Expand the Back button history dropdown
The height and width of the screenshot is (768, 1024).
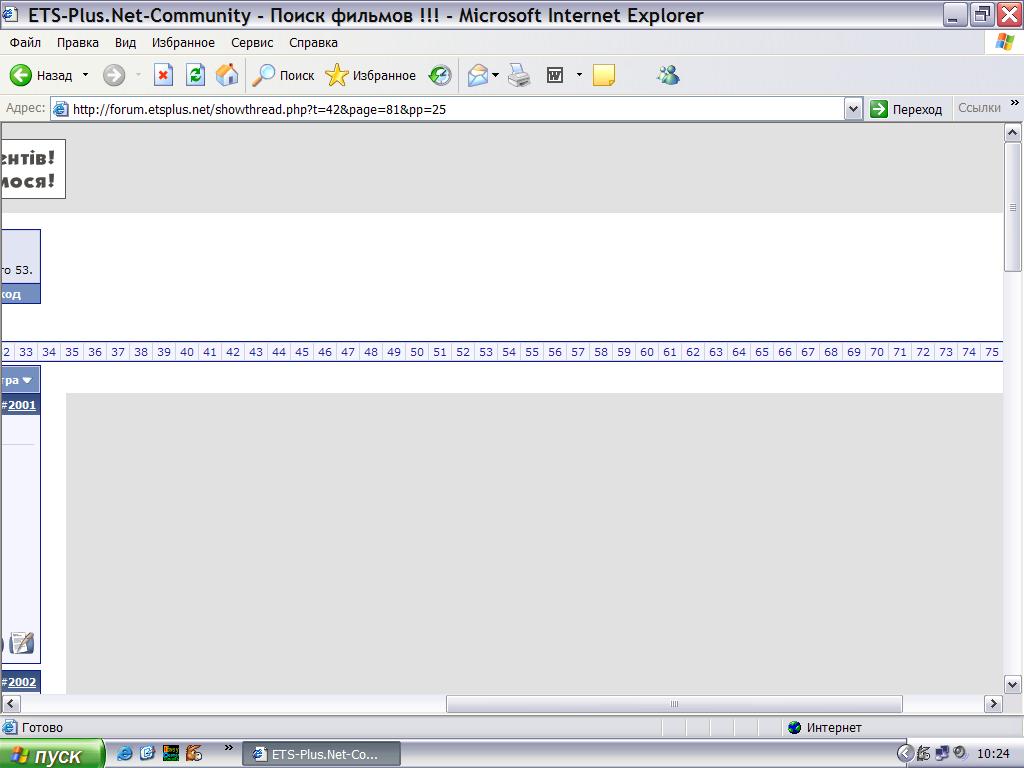click(x=85, y=75)
